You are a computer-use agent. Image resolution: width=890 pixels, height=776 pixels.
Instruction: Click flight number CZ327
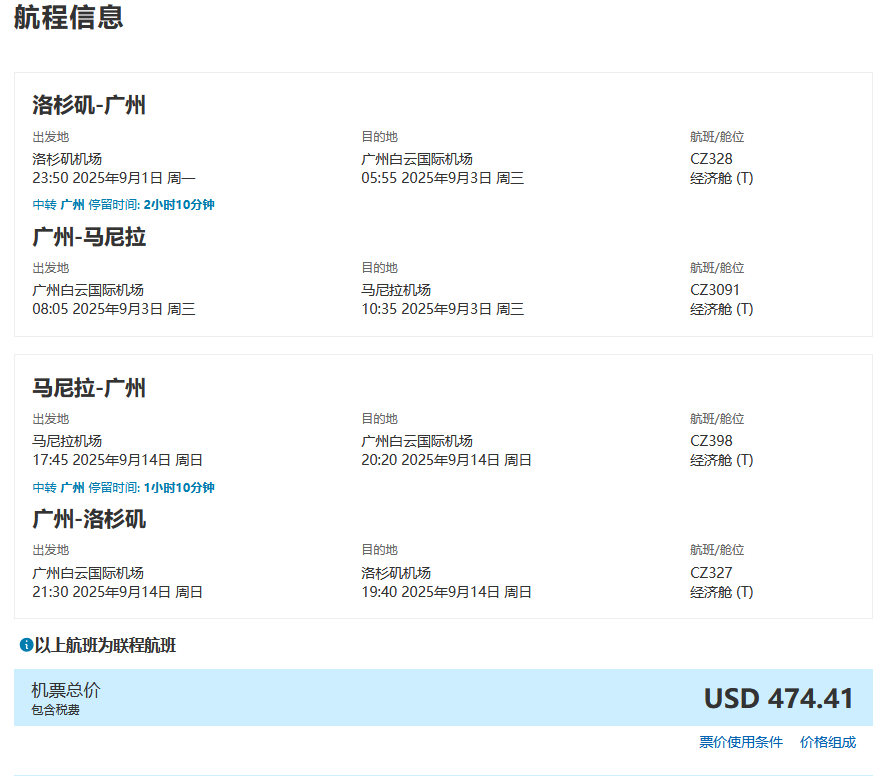[x=711, y=573]
